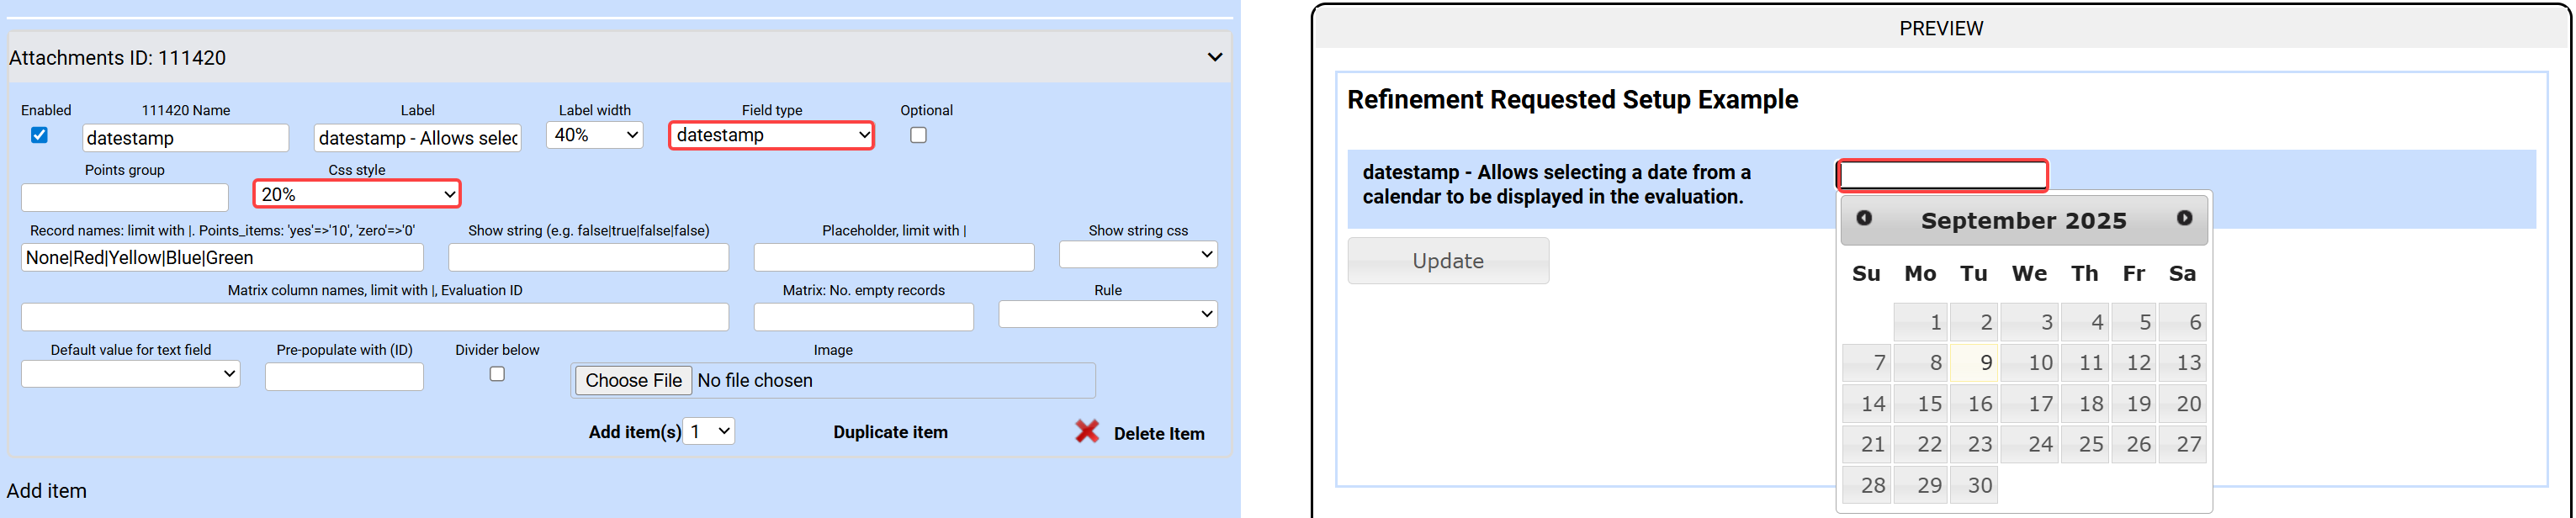Viewport: 2576px width, 518px height.
Task: Click the Choose File button
Action: pos(633,380)
